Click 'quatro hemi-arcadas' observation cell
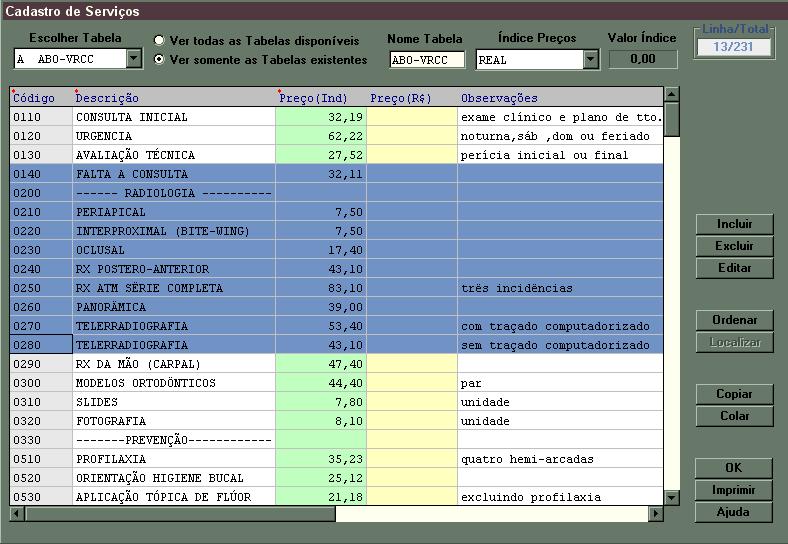This screenshot has height=544, width=788. (x=560, y=460)
